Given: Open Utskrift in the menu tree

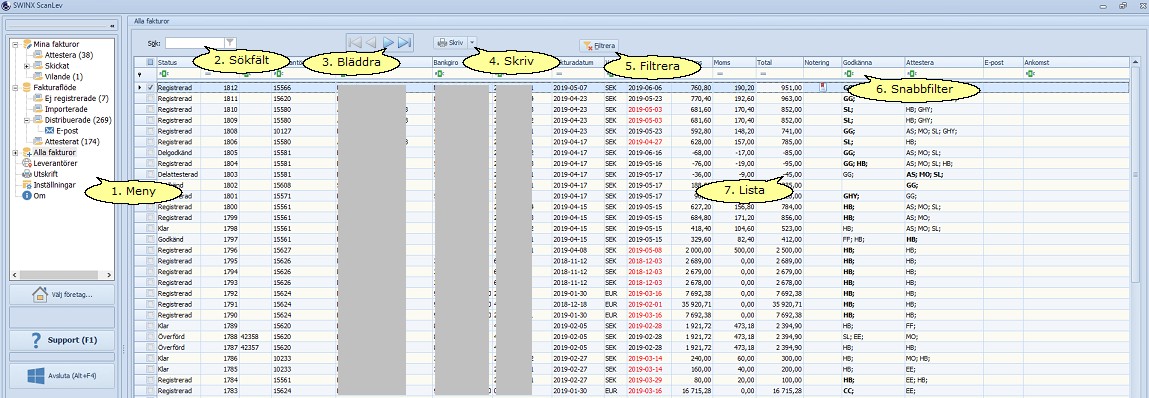Looking at the screenshot, I should coord(45,174).
